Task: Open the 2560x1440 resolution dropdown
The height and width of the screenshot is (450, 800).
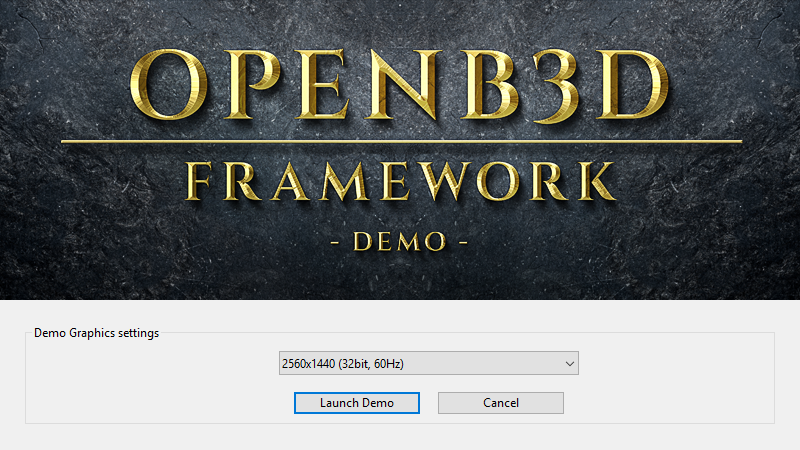Action: [x=429, y=363]
